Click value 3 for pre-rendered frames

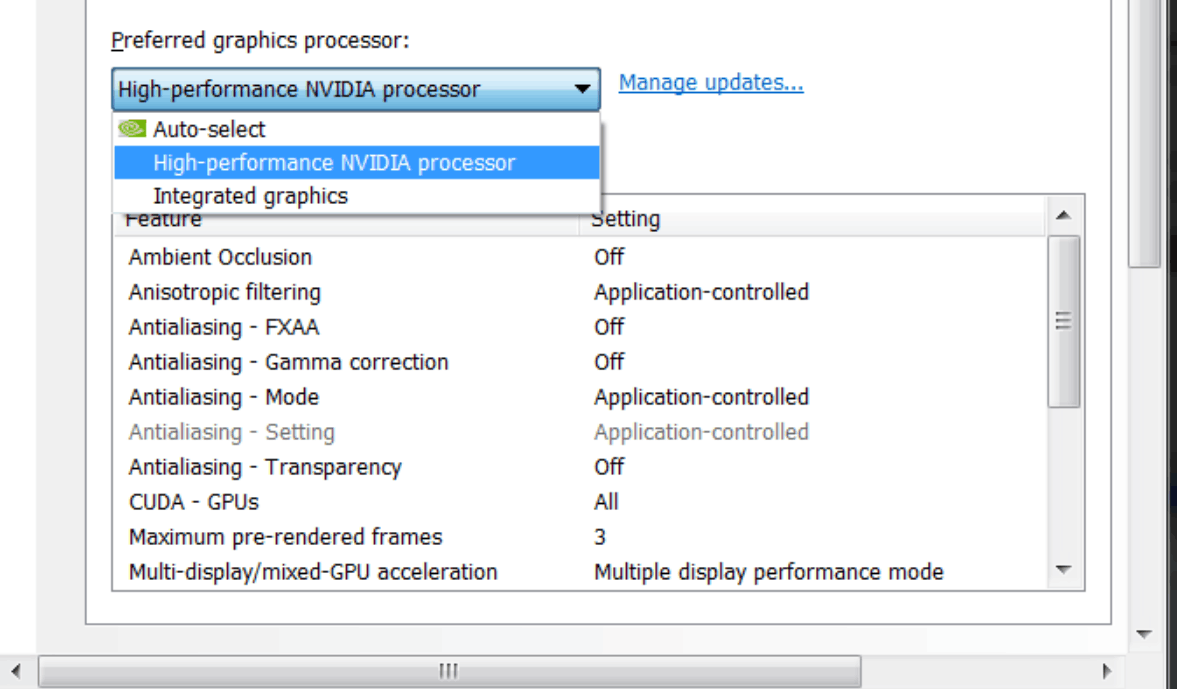tap(600, 537)
